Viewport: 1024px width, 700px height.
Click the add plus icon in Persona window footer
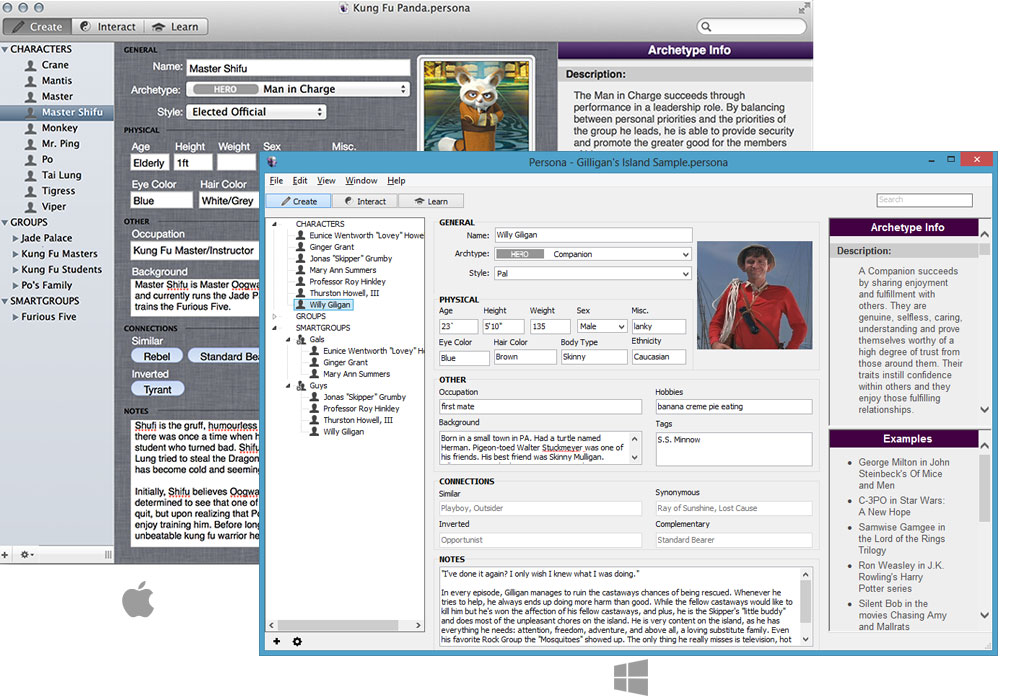[x=277, y=641]
